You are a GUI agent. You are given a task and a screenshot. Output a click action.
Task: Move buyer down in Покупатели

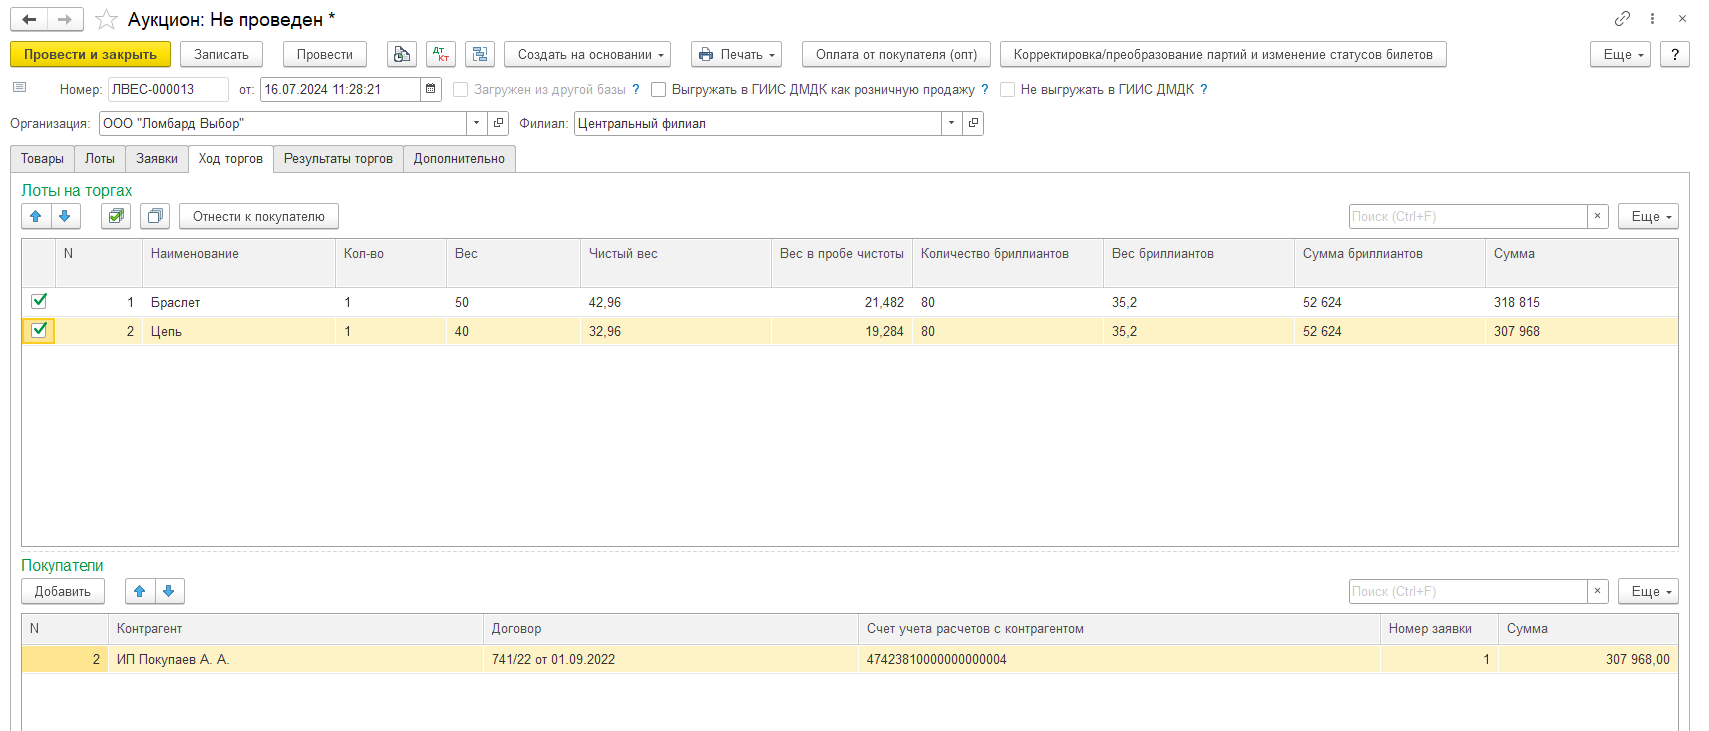(169, 591)
